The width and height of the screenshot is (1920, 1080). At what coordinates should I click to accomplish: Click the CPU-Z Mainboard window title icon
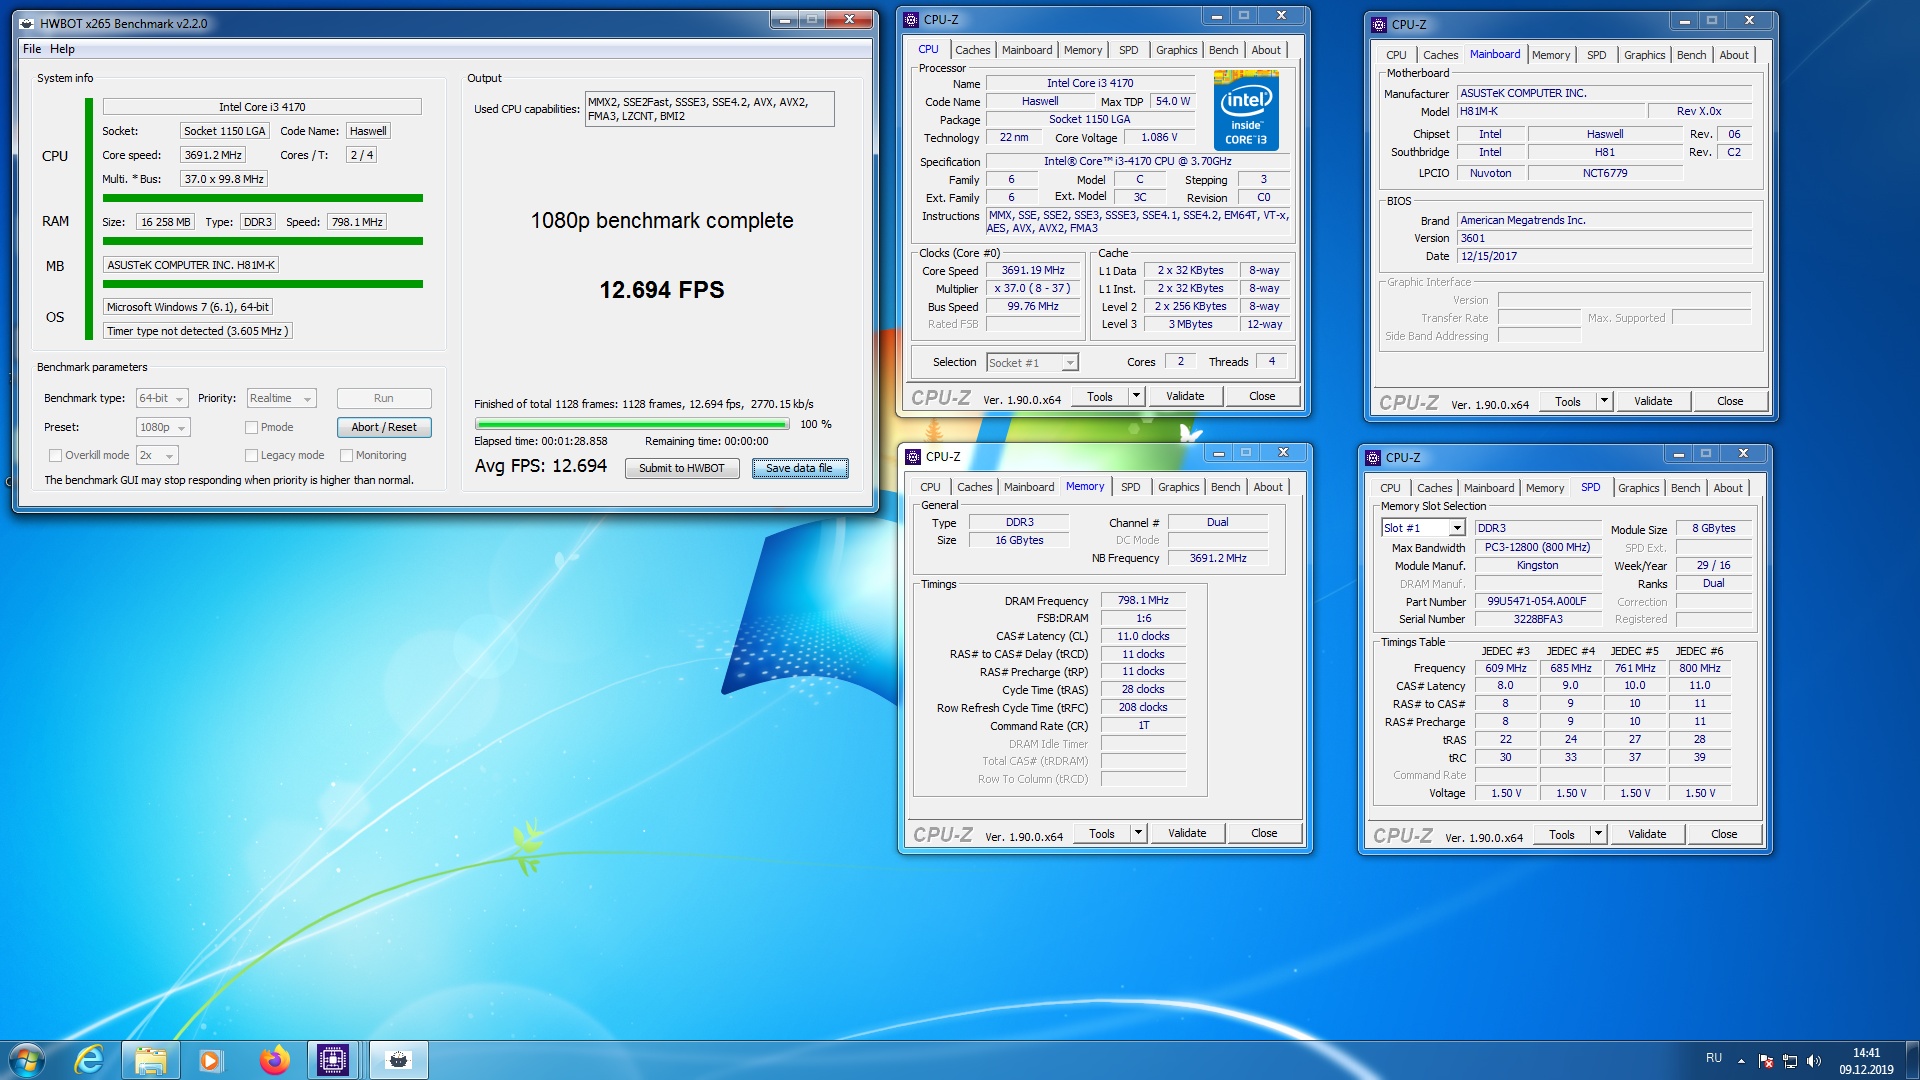pos(1379,24)
